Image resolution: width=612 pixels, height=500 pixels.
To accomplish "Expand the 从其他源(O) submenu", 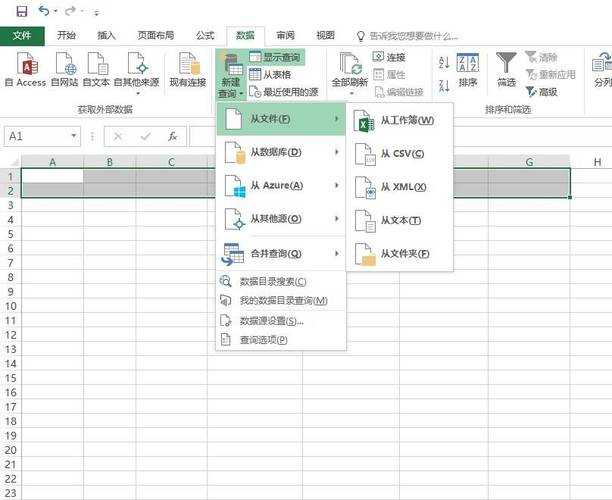I will click(281, 219).
